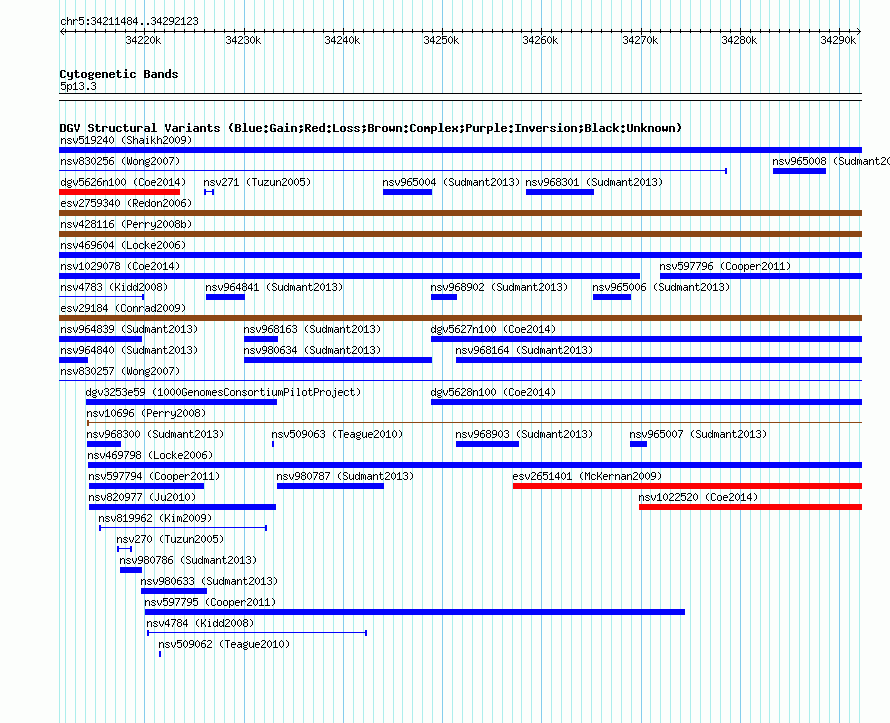
Task: Select nsv509062 (Teague2010) label
Action: point(224,644)
